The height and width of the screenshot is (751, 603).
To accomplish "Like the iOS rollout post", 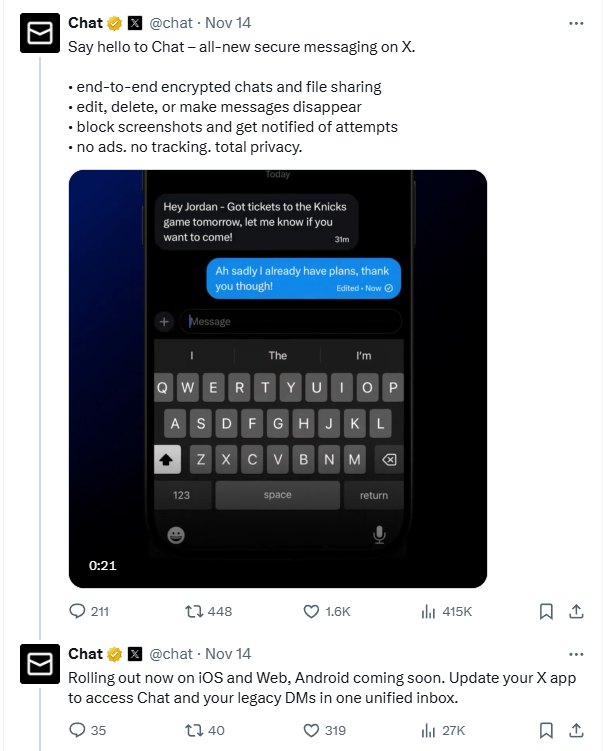I will coord(310,730).
